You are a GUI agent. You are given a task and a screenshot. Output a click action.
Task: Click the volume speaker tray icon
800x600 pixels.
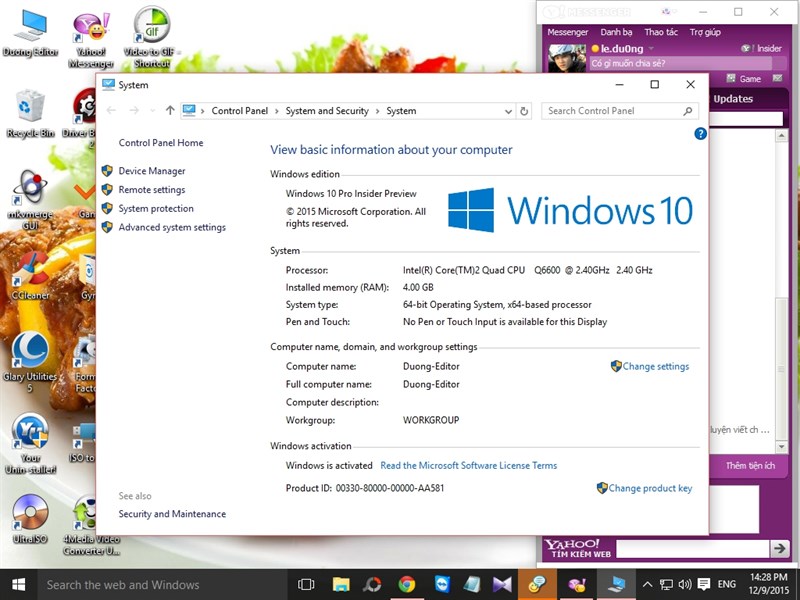click(685, 585)
